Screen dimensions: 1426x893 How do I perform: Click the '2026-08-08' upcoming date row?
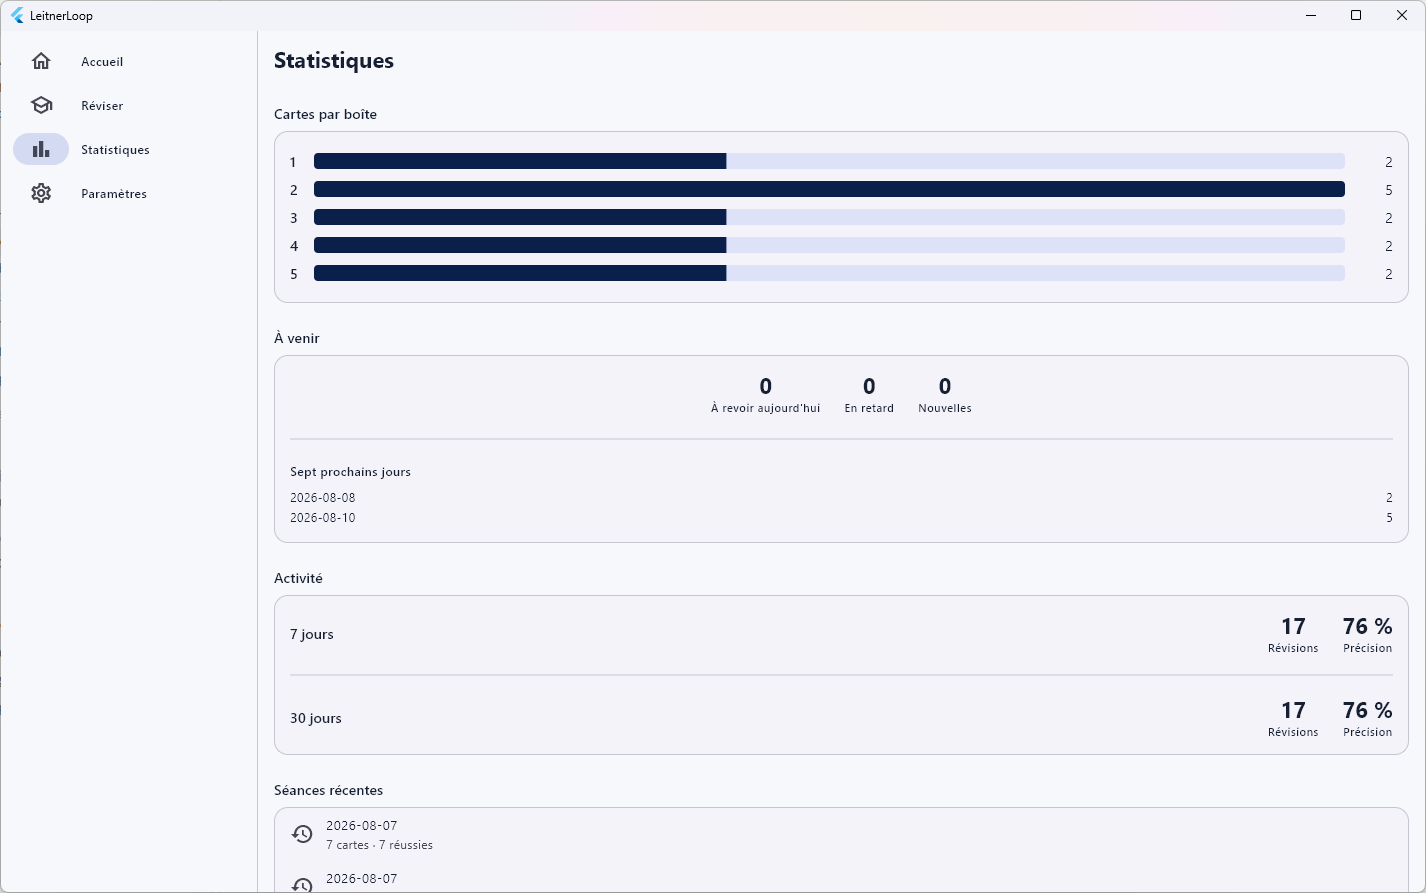point(841,497)
